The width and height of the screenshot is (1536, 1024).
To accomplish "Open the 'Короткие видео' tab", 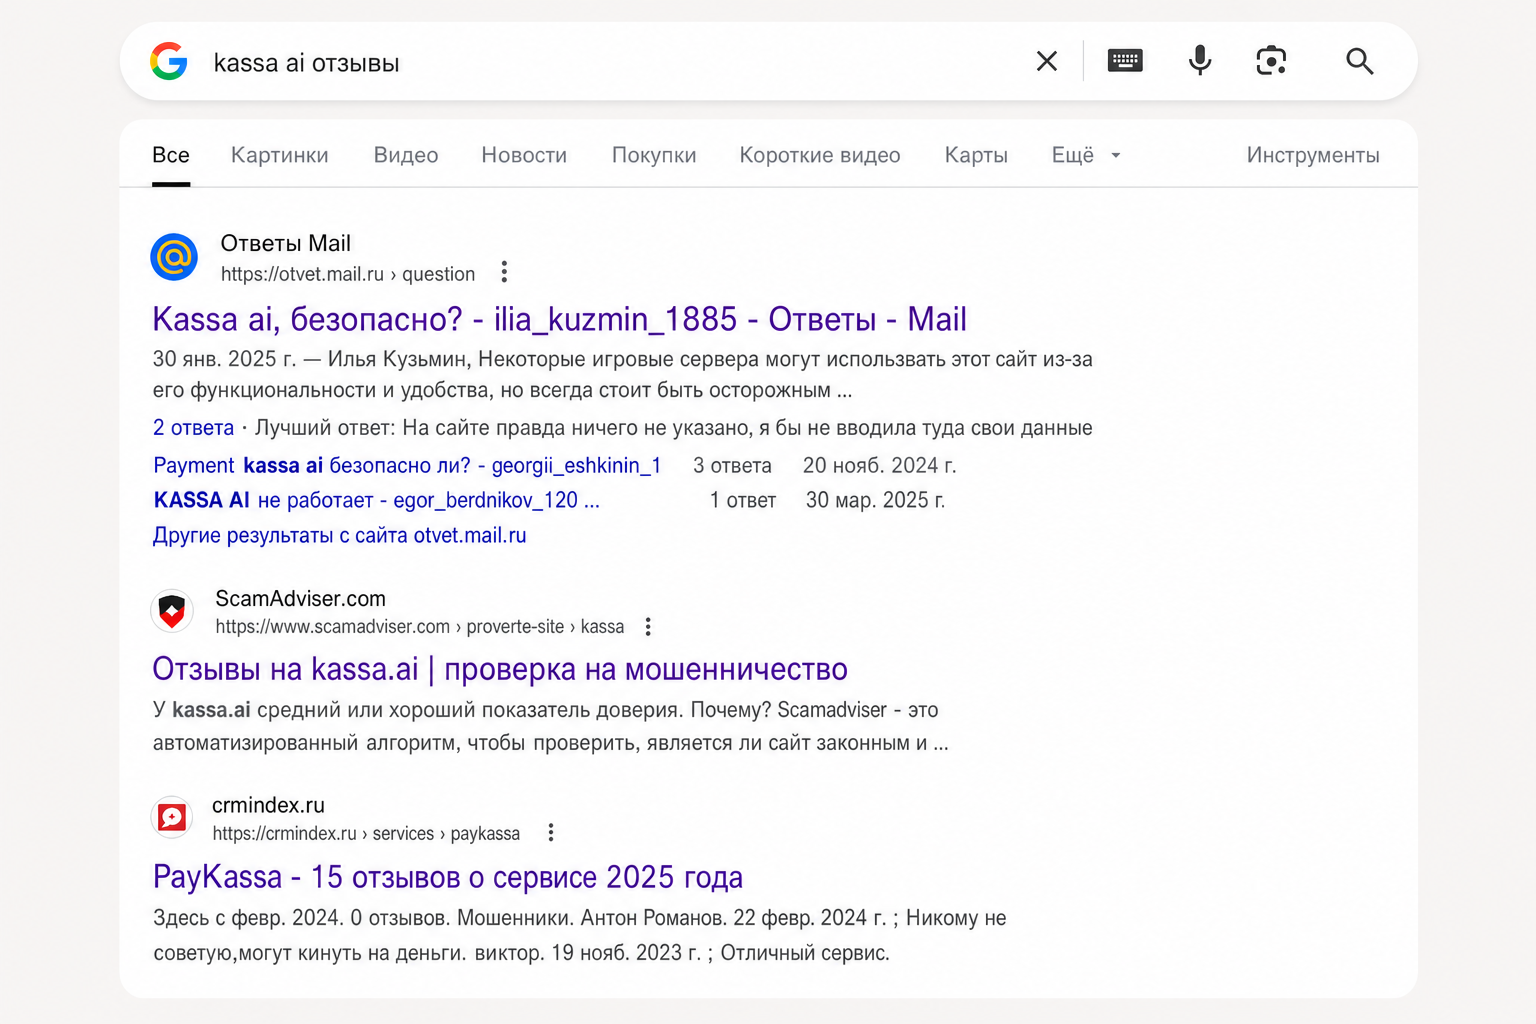I will pyautogui.click(x=820, y=155).
